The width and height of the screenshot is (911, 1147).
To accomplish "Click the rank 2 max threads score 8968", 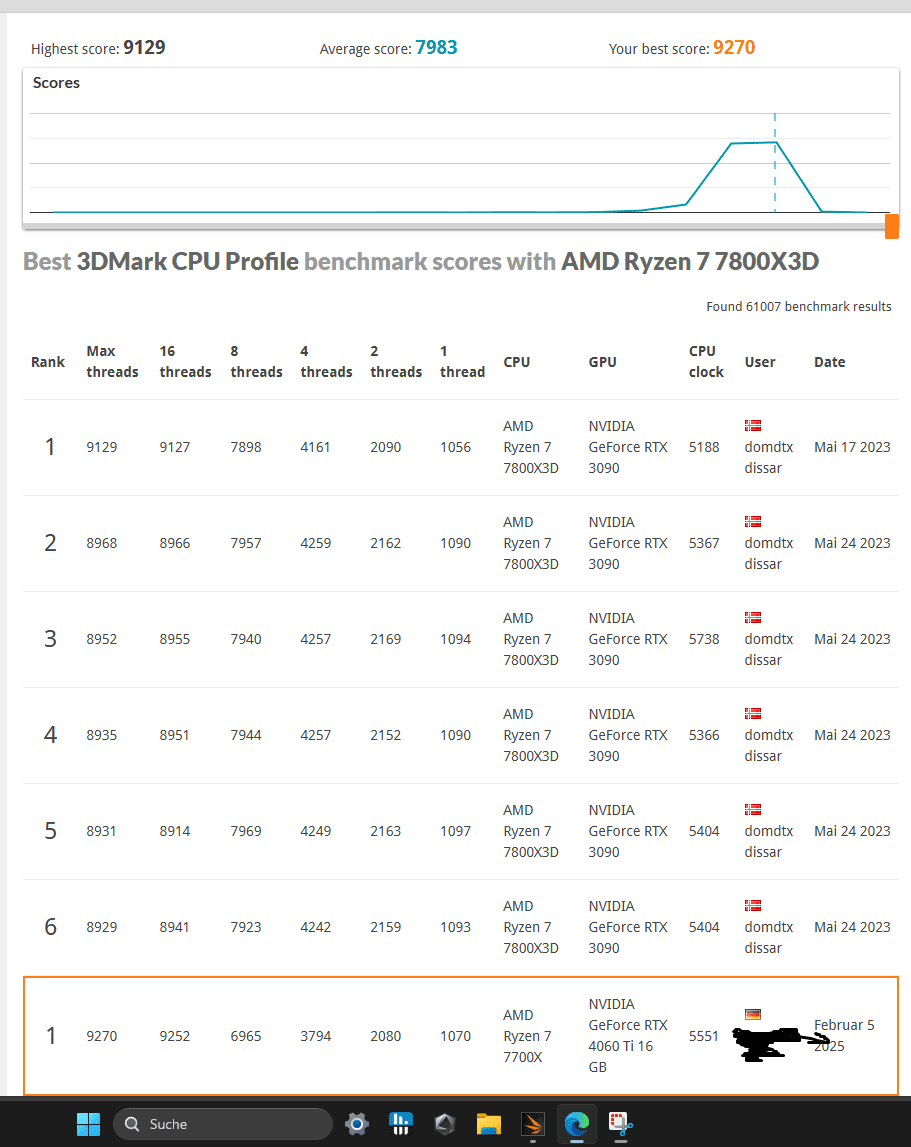I will click(x=102, y=543).
